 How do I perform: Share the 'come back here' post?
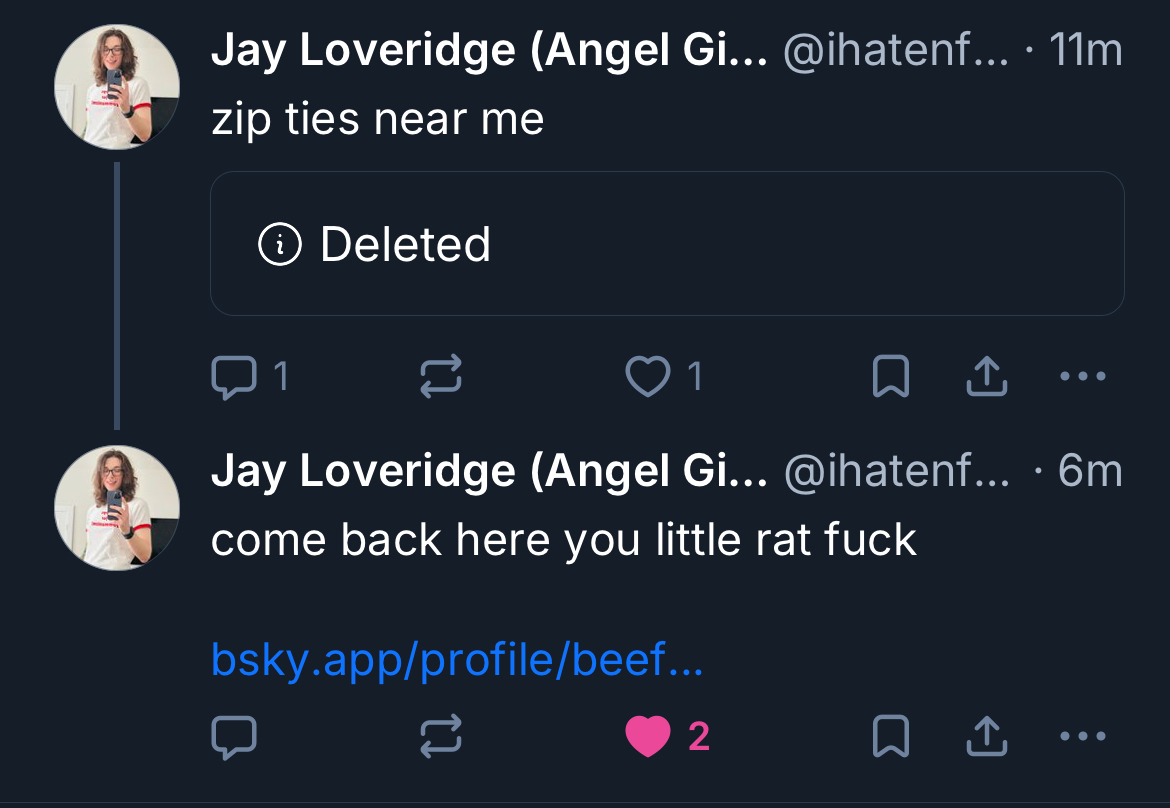[x=985, y=737]
